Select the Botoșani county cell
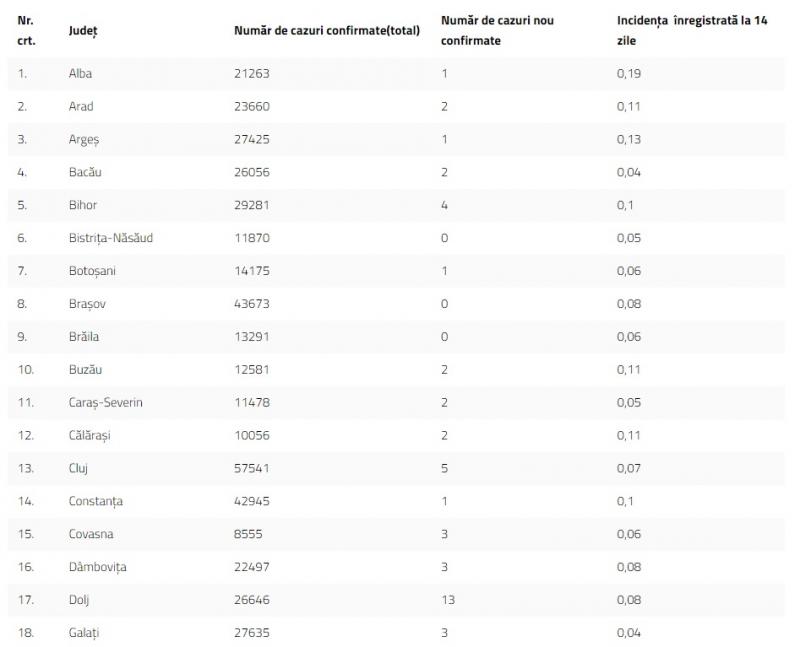800x647 pixels. tap(93, 271)
